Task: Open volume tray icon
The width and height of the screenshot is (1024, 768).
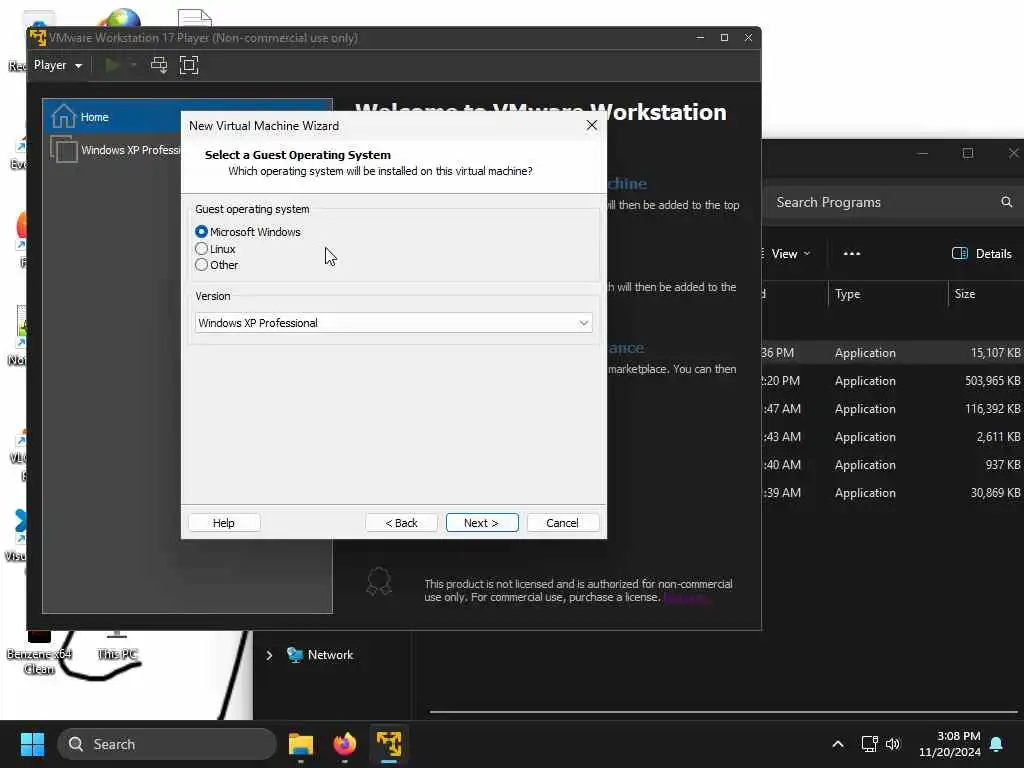Action: [893, 744]
